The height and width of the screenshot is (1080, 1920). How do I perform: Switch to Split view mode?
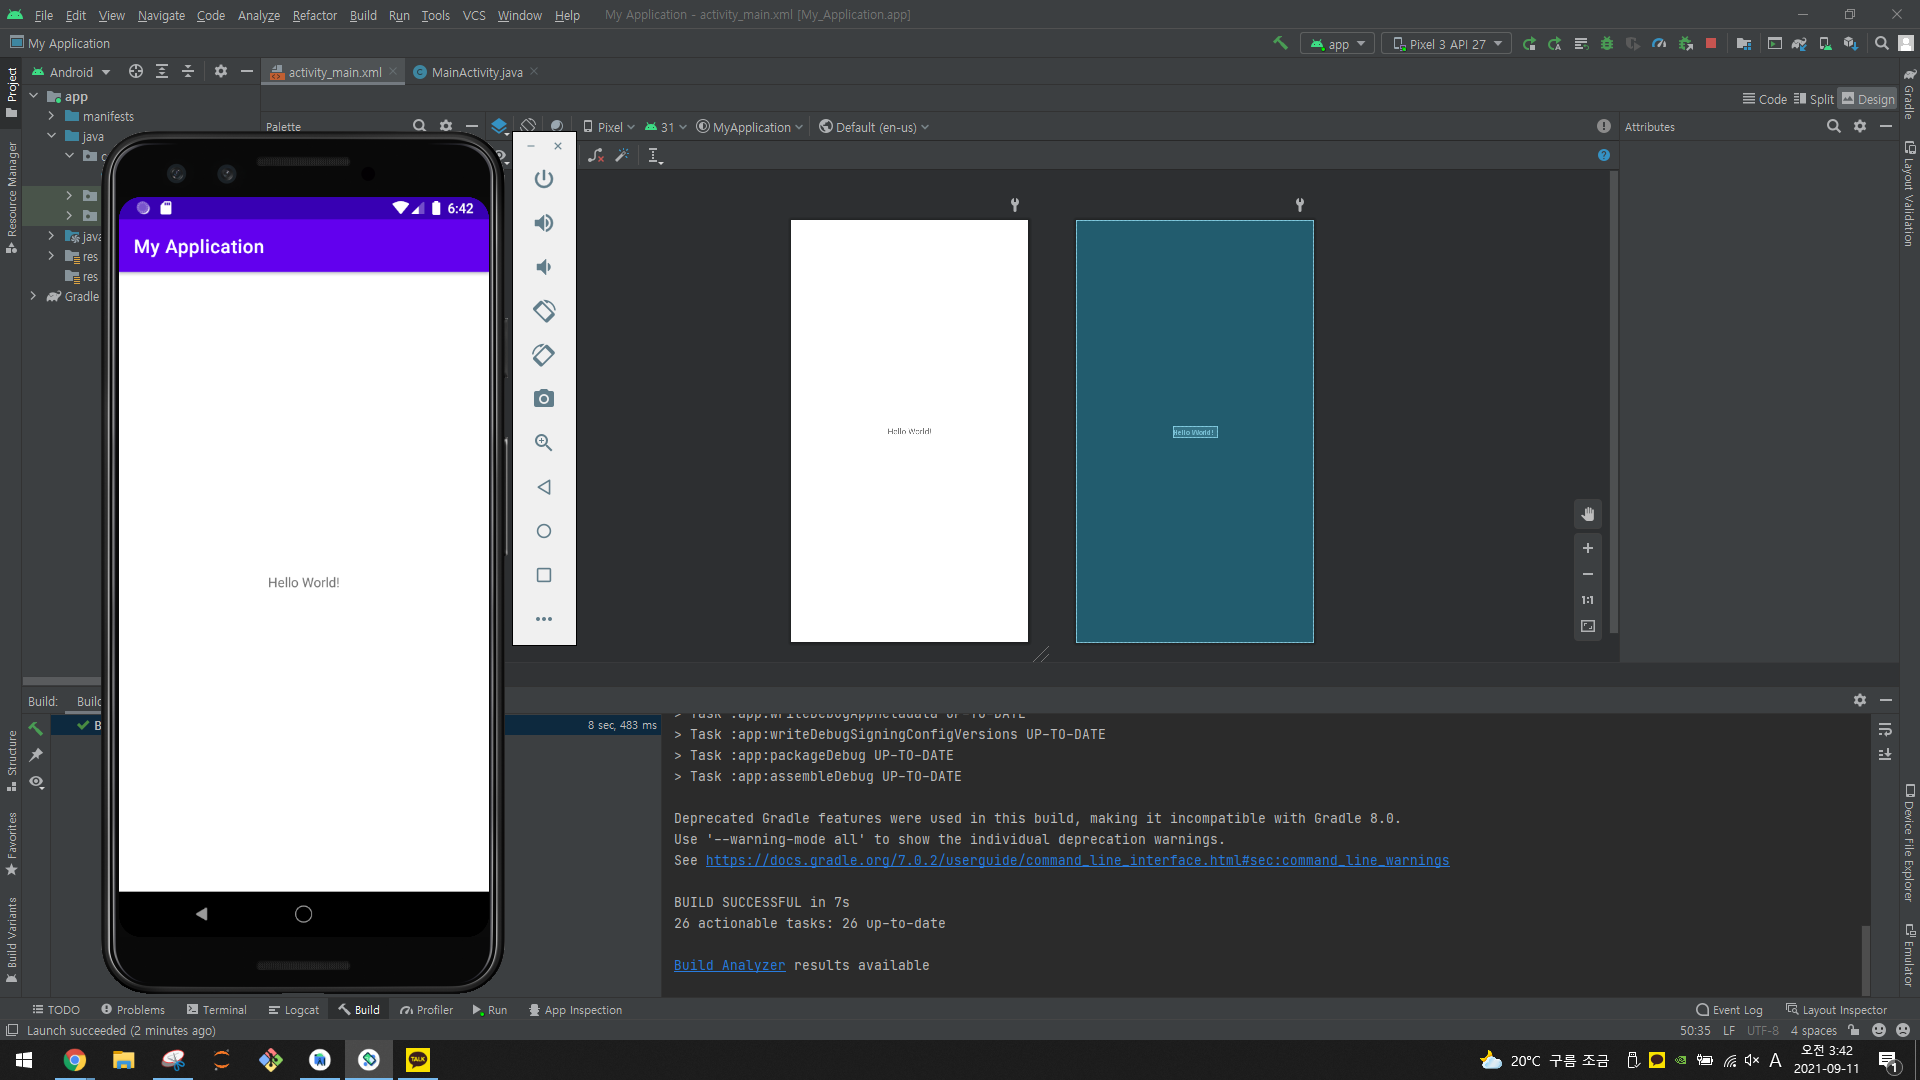(1813, 99)
